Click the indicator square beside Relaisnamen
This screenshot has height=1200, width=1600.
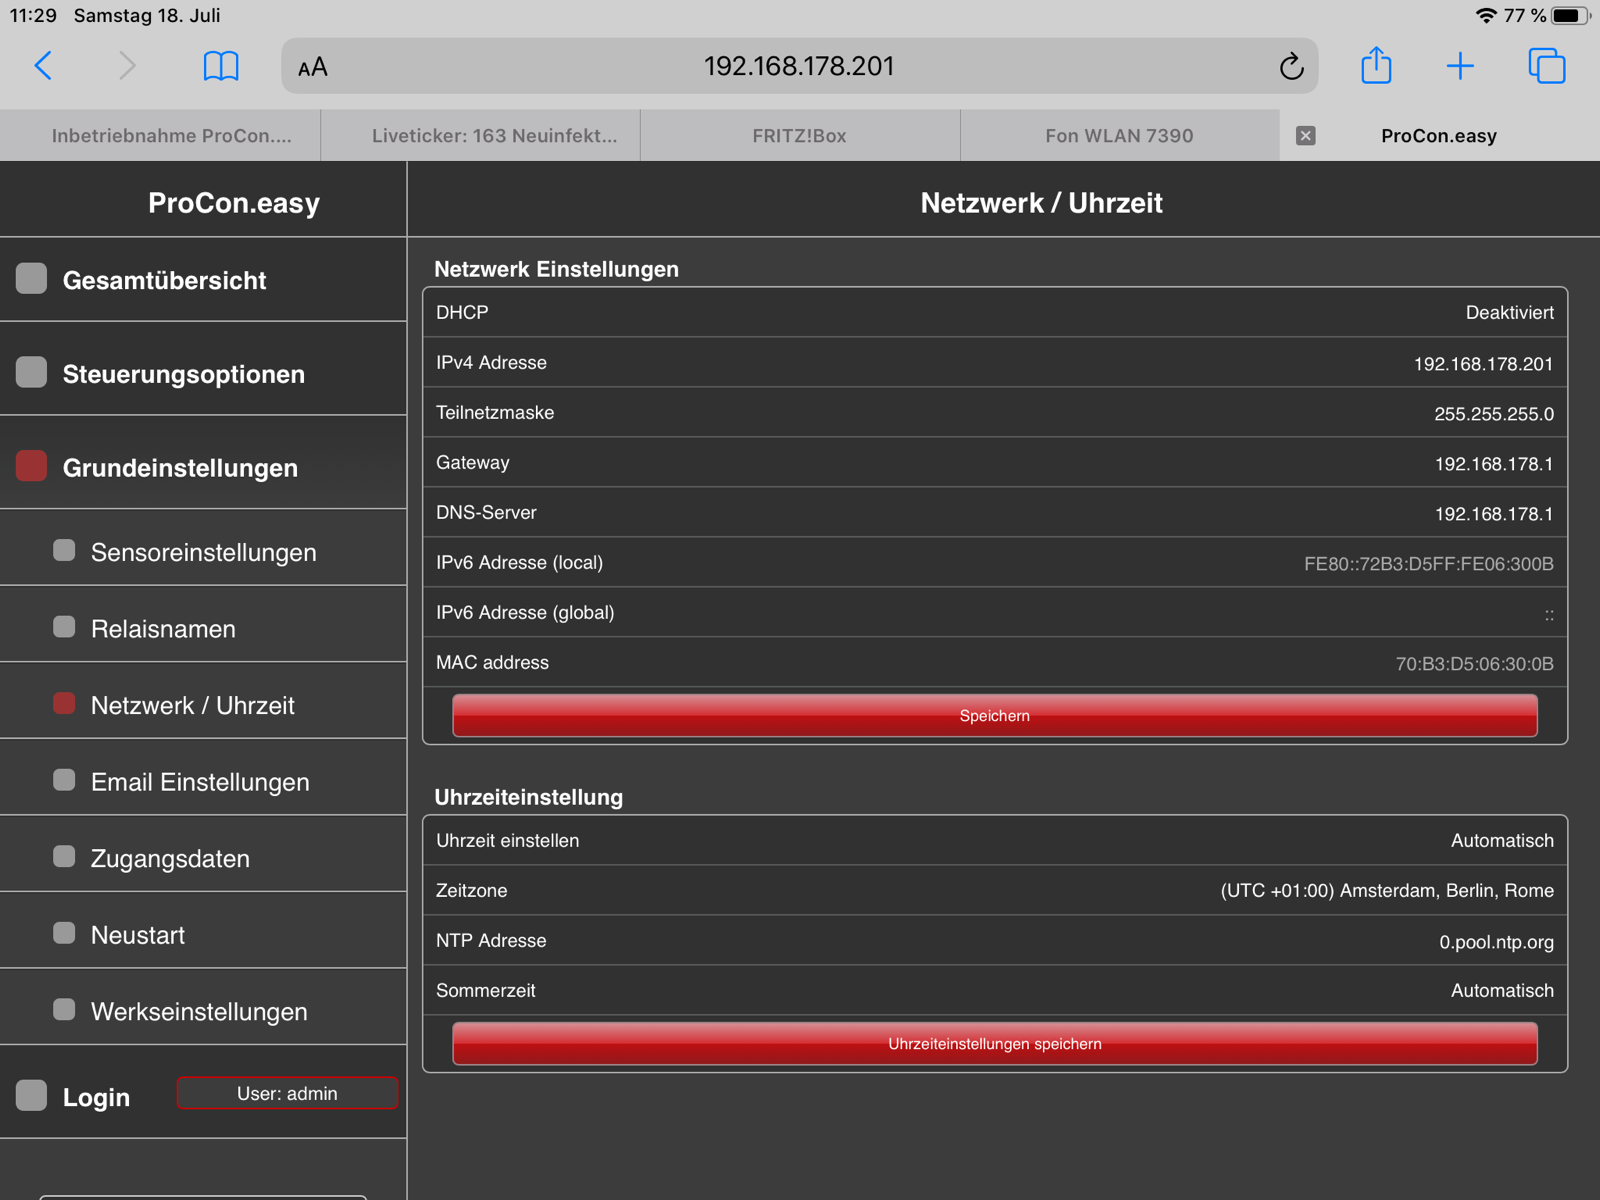(64, 626)
